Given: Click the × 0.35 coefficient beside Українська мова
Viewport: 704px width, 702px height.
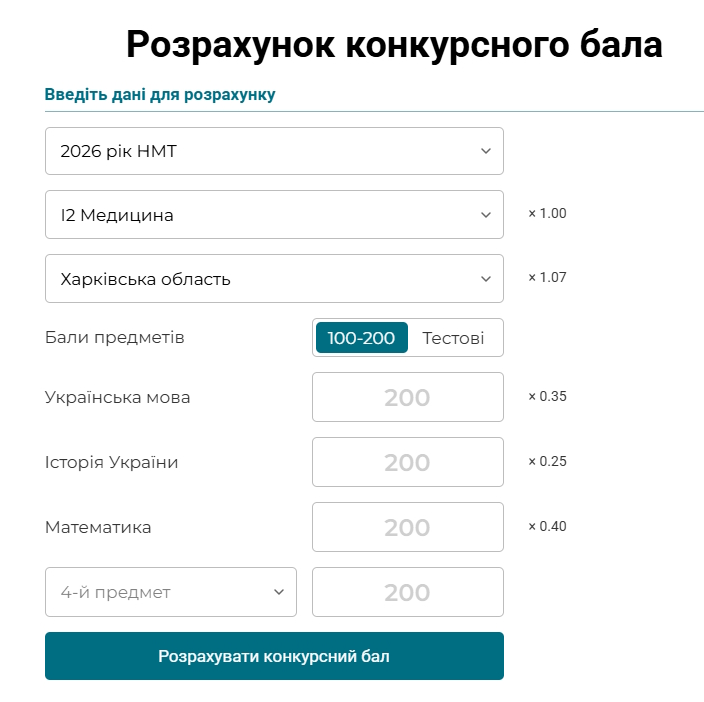Looking at the screenshot, I should (547, 396).
